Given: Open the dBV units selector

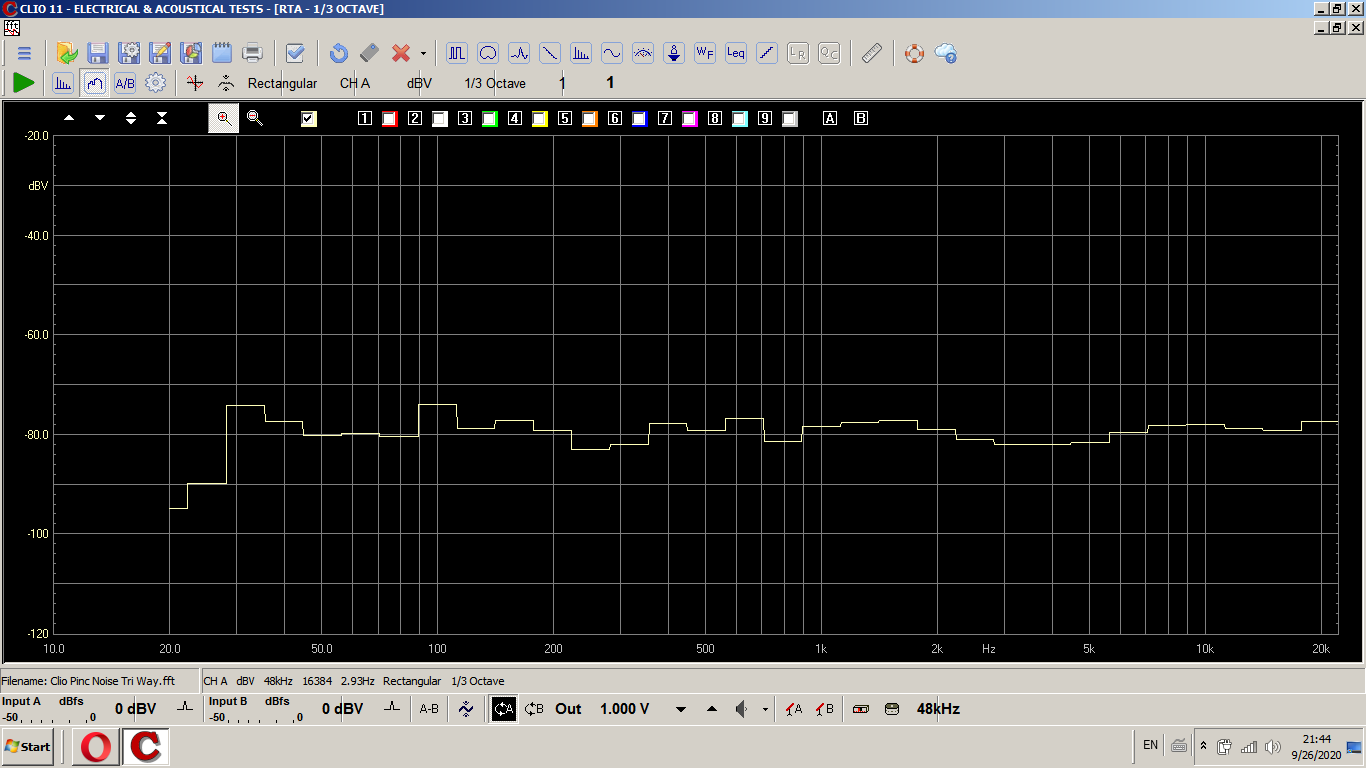Looking at the screenshot, I should point(420,84).
